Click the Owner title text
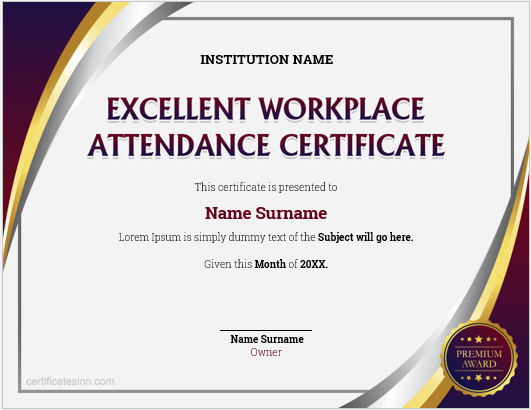The height and width of the screenshot is (410, 531). pyautogui.click(x=266, y=352)
